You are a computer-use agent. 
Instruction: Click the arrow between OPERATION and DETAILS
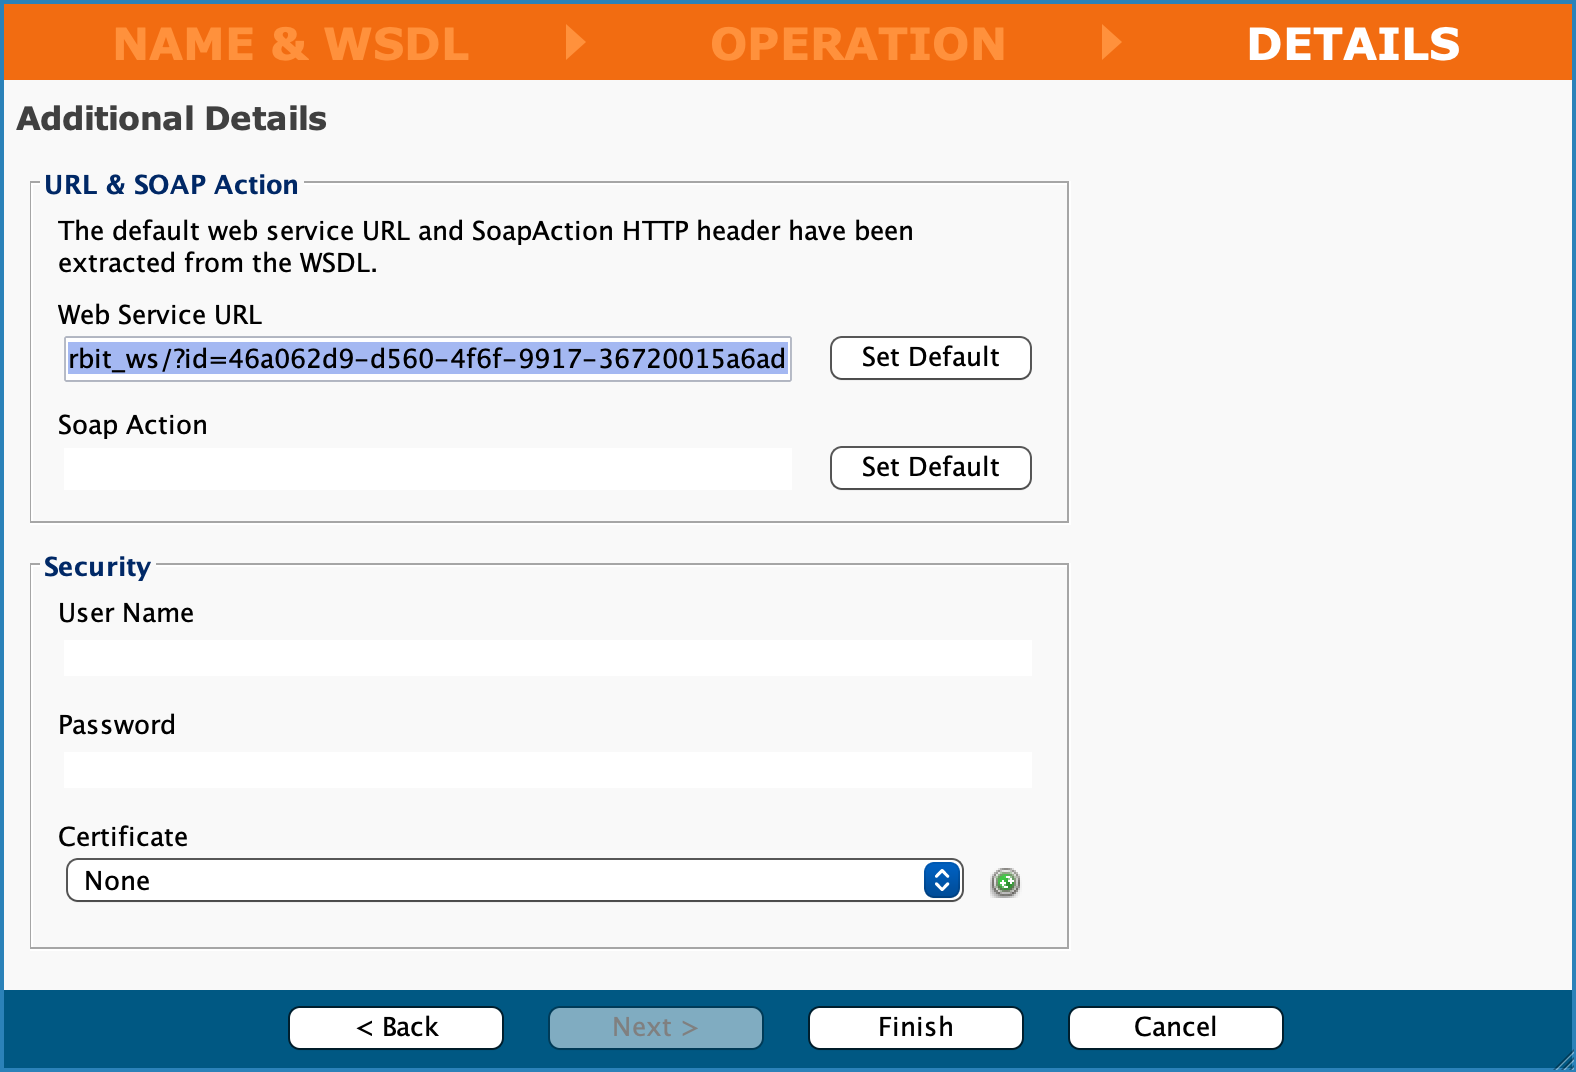click(1110, 42)
